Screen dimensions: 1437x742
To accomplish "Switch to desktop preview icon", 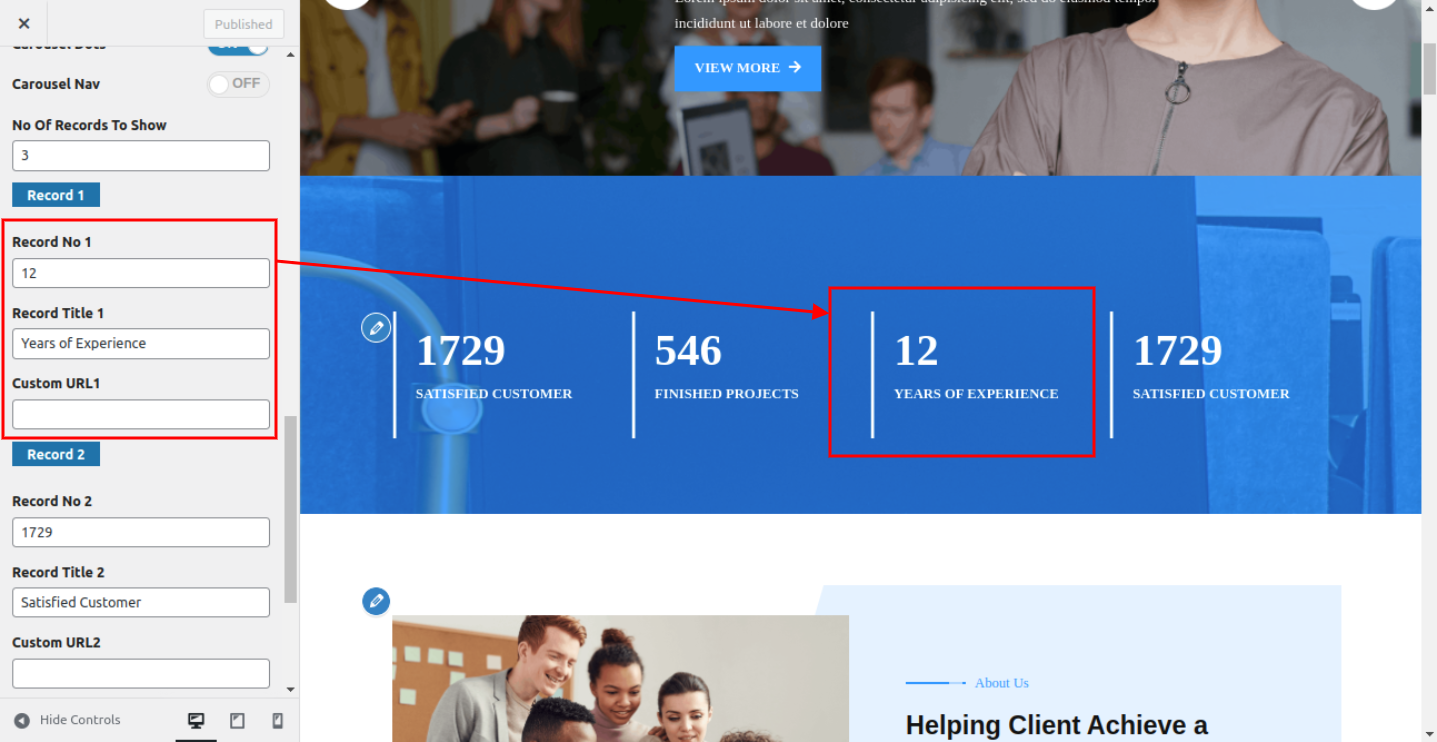I will 196,720.
